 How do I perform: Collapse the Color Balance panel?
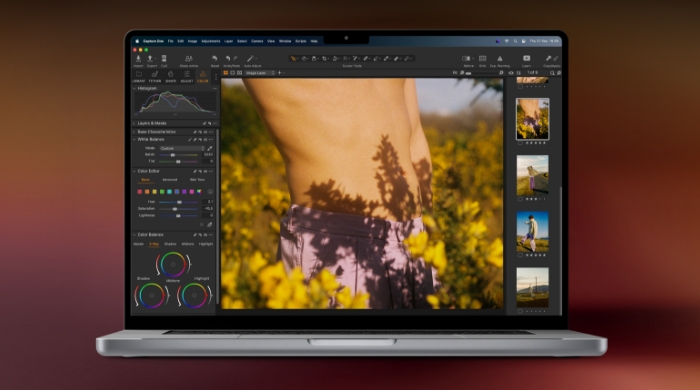coord(134,235)
